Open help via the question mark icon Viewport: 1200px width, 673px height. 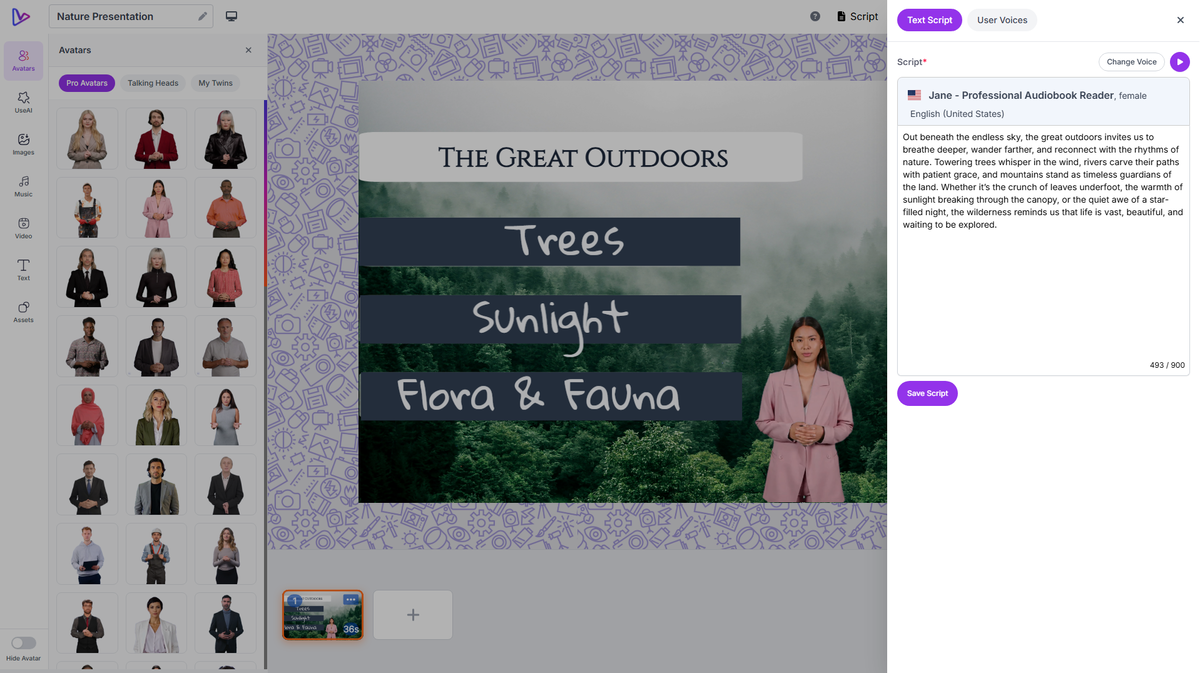point(815,16)
